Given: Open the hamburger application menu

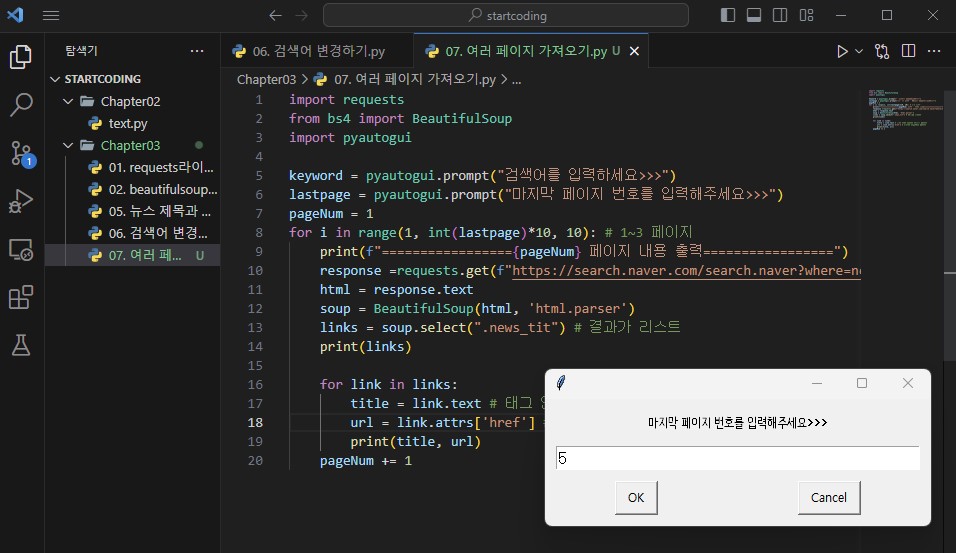Looking at the screenshot, I should click(51, 15).
